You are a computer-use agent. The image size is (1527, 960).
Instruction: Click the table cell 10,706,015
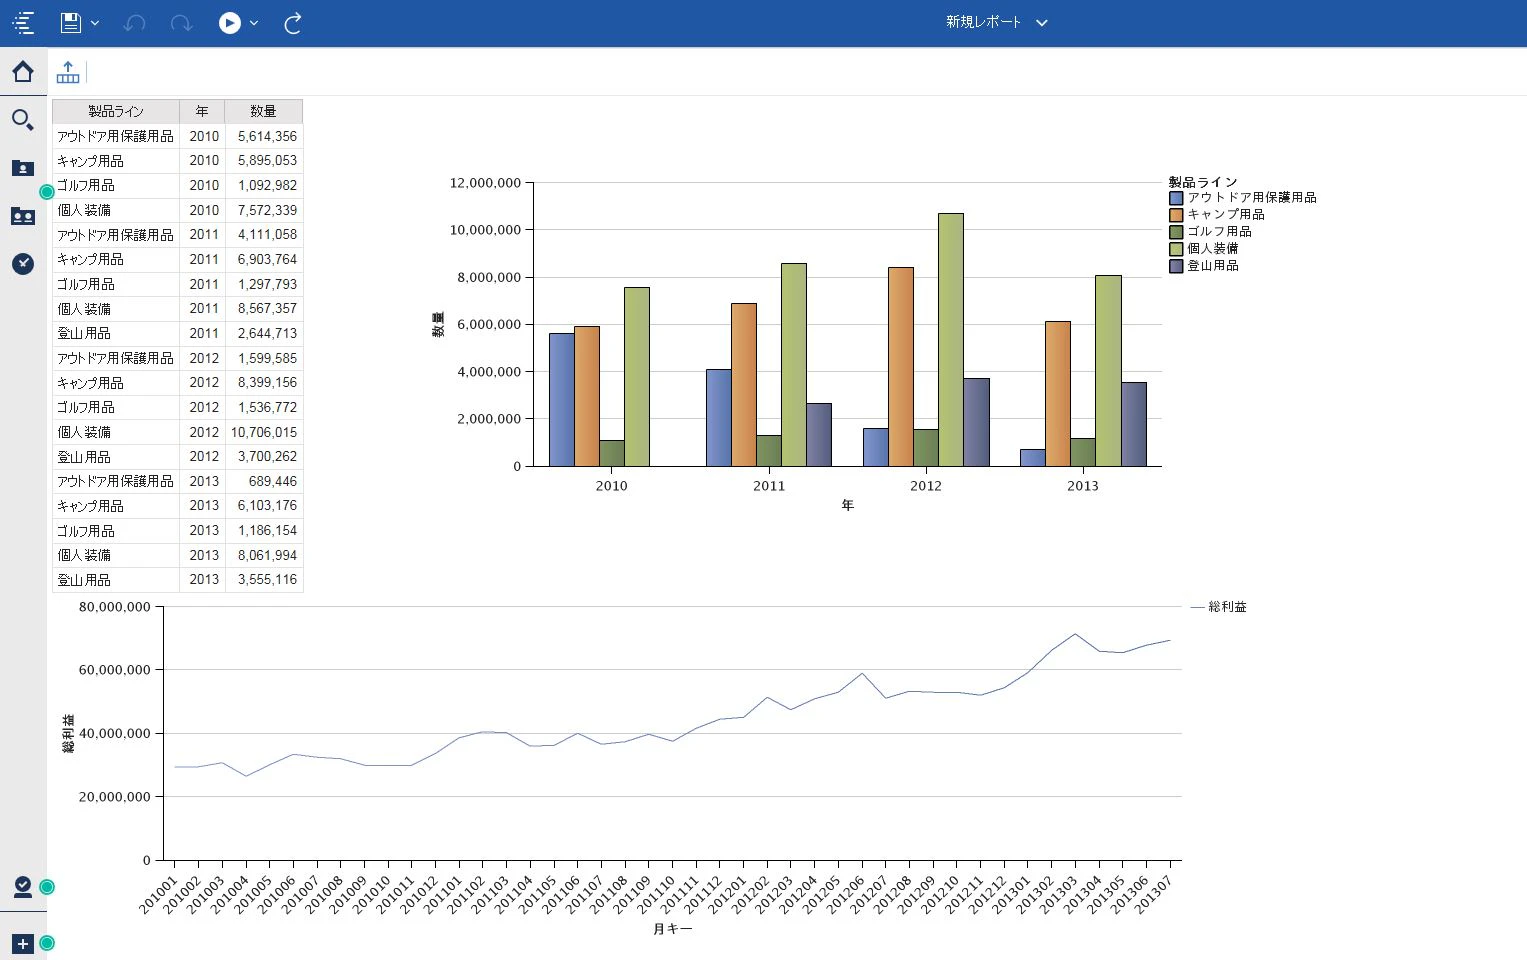264,432
